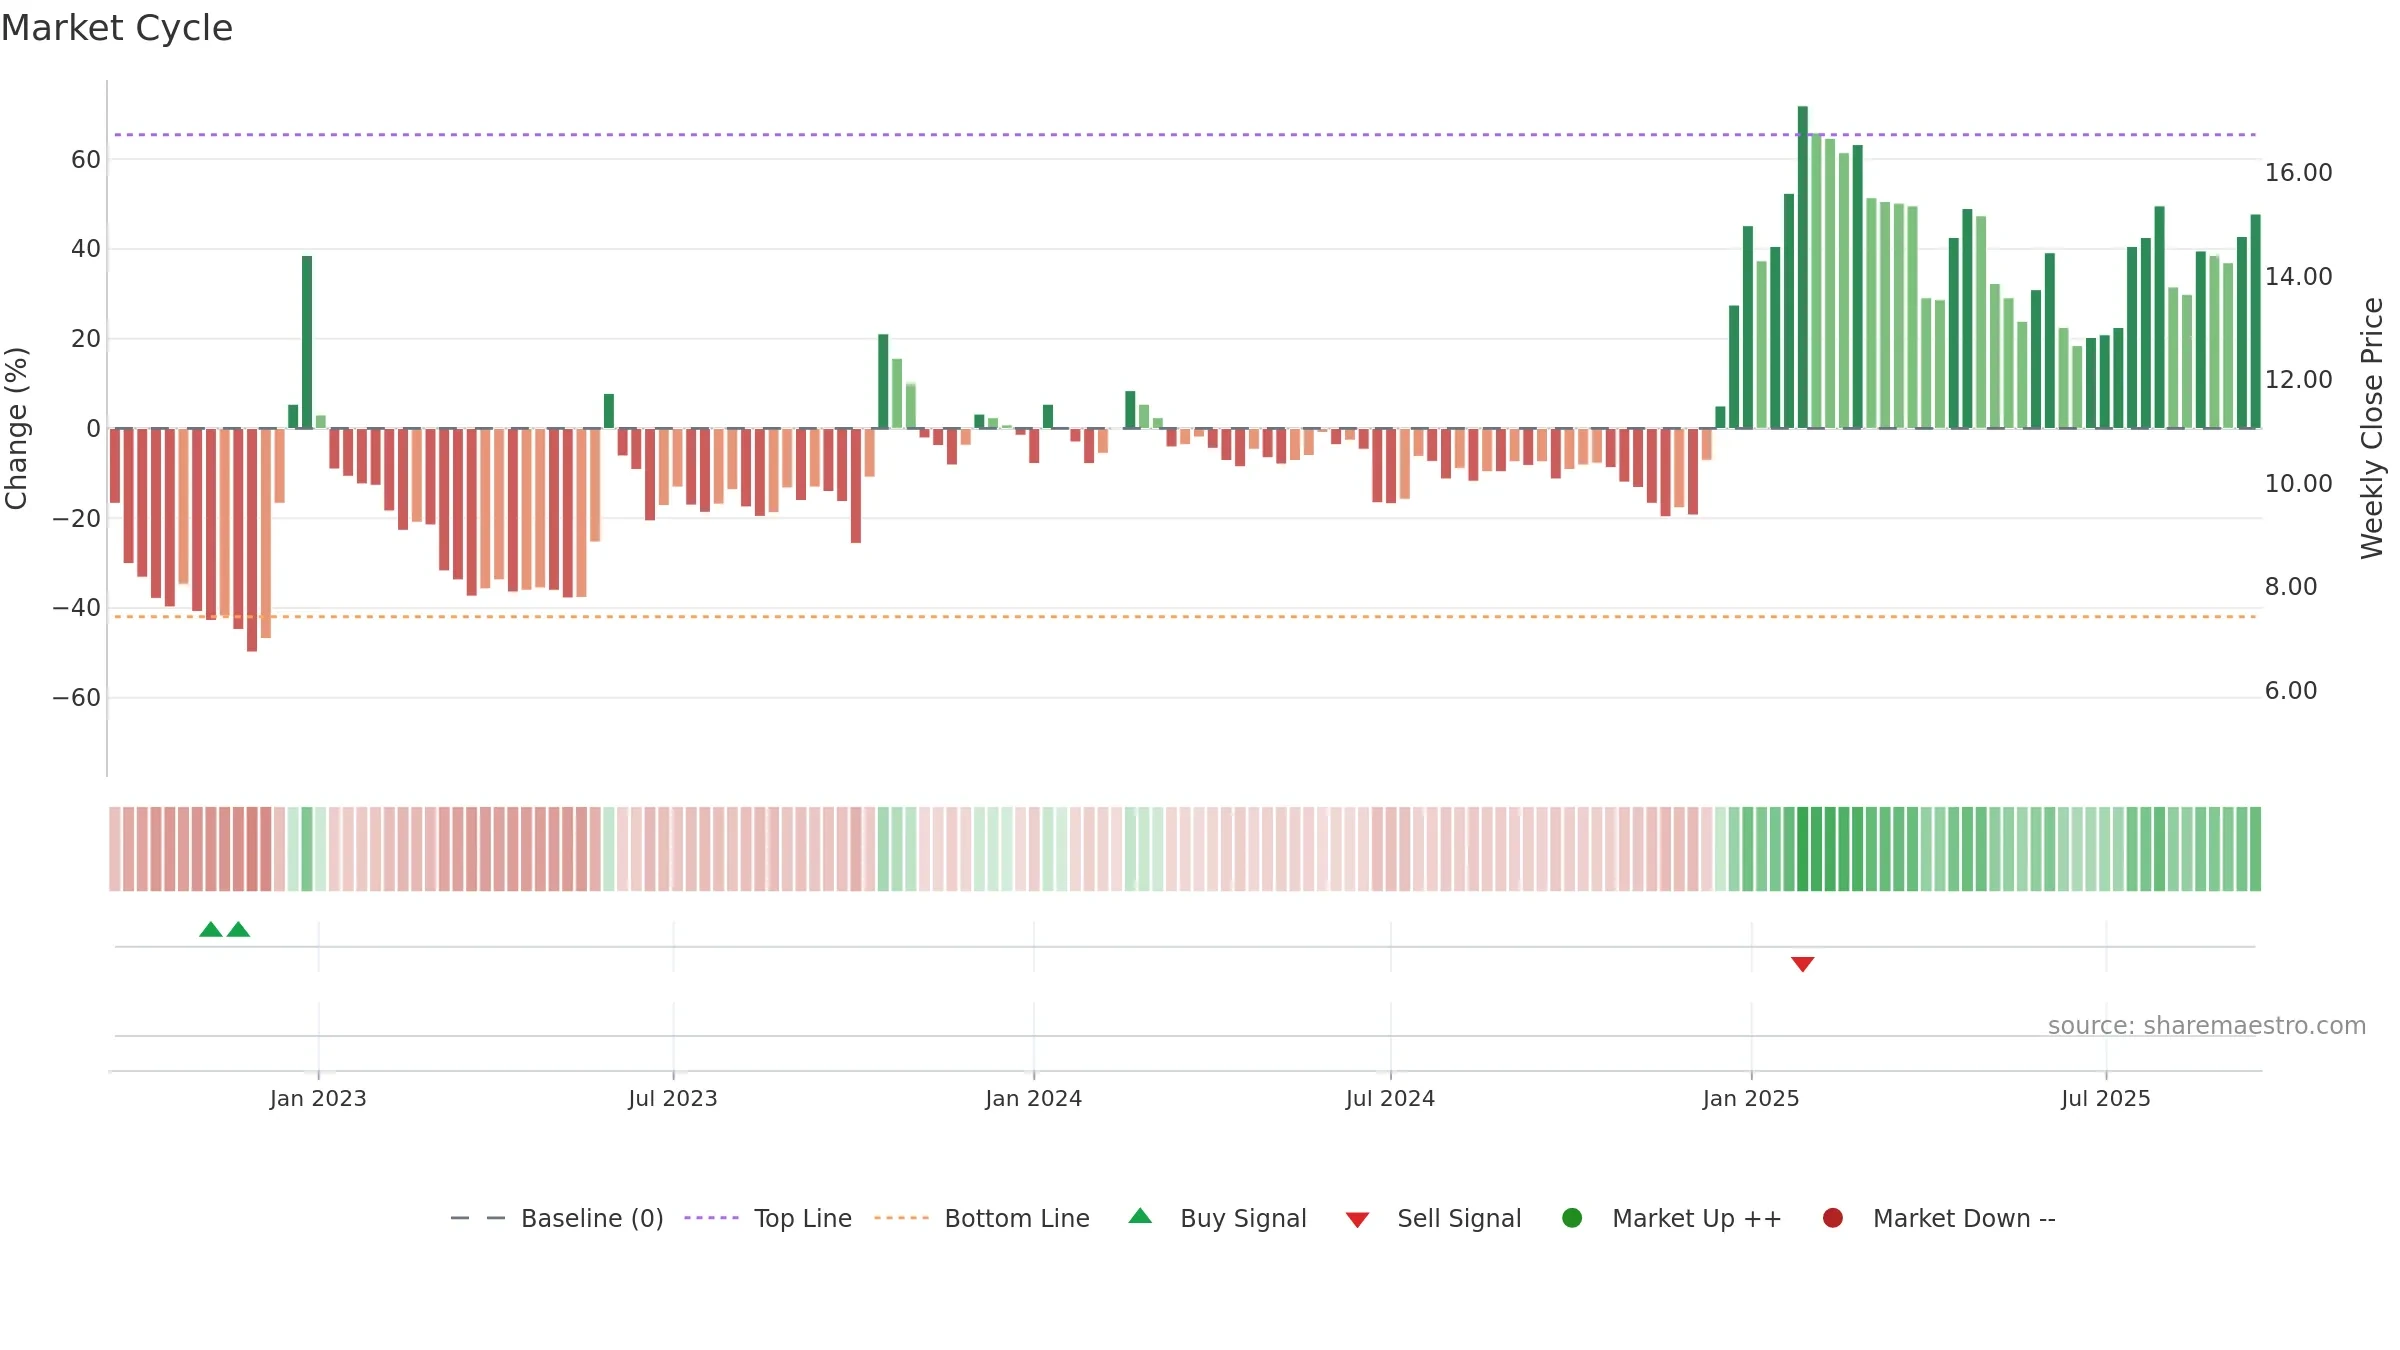This screenshot has width=2400, height=1350.
Task: Toggle the Baseline (0) legend label
Action: pyautogui.click(x=592, y=1218)
